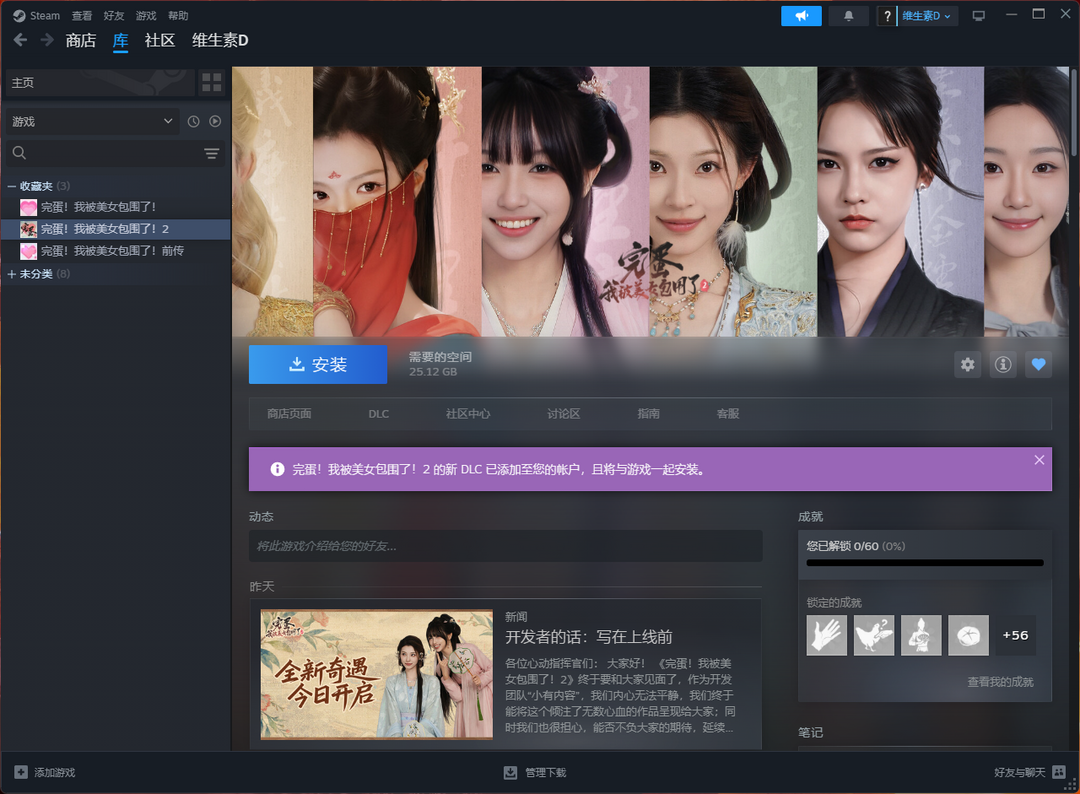This screenshot has height=794, width=1080.
Task: Sort library by recent activity clock icon
Action: click(x=194, y=121)
